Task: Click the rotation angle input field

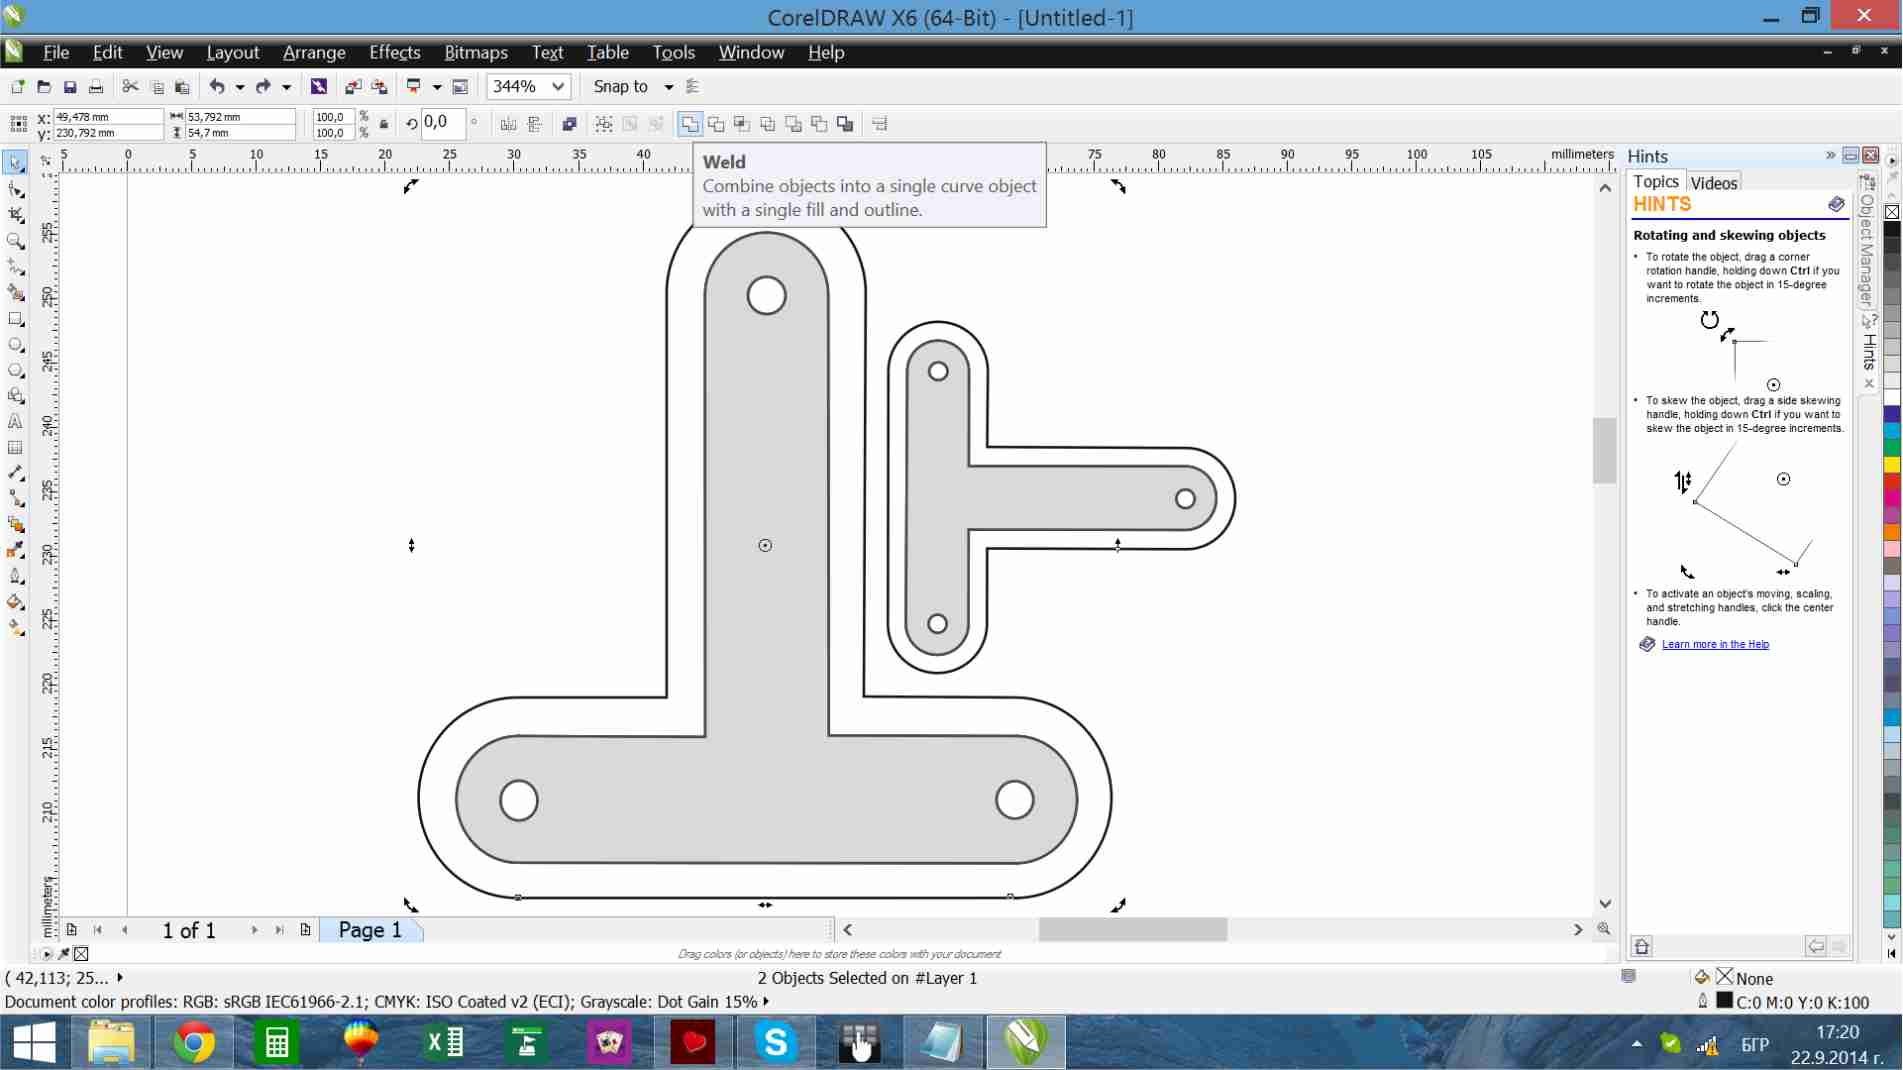Action: [443, 123]
